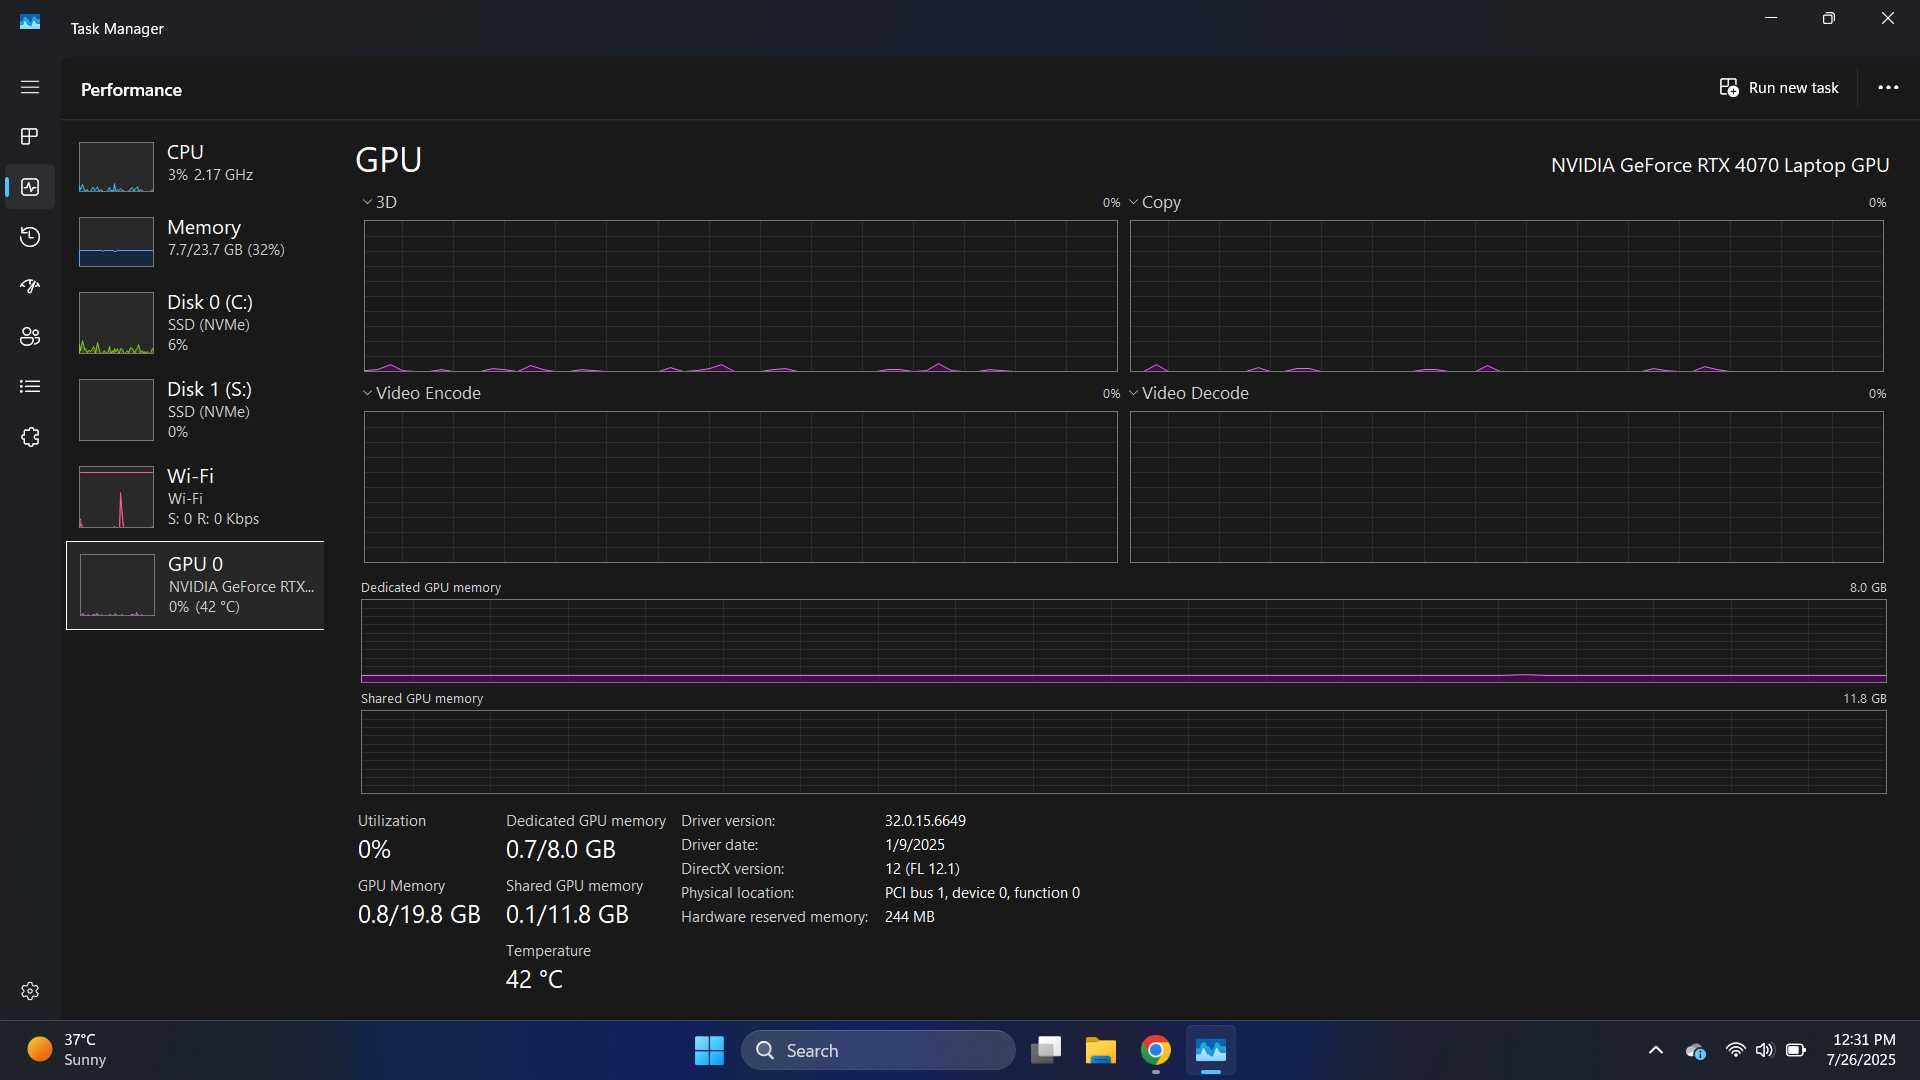Click the driver date 1/9/2025
Viewport: 1920px width, 1080px height.
coord(914,845)
